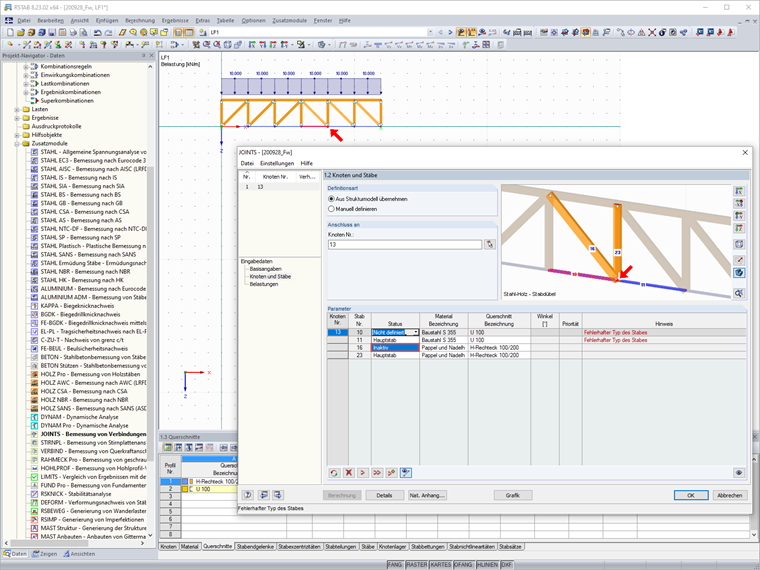
Task: Click the double-arrow icon below the parameter table
Action: point(377,473)
